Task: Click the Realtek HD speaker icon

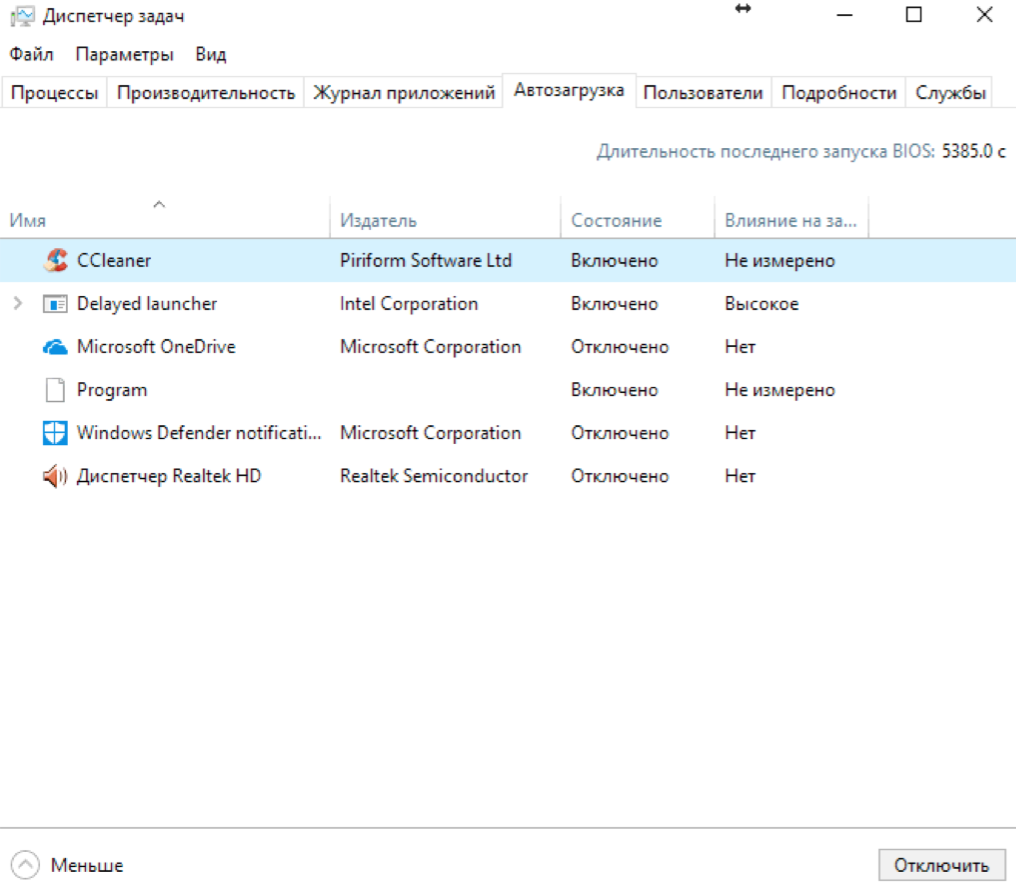Action: pos(55,476)
